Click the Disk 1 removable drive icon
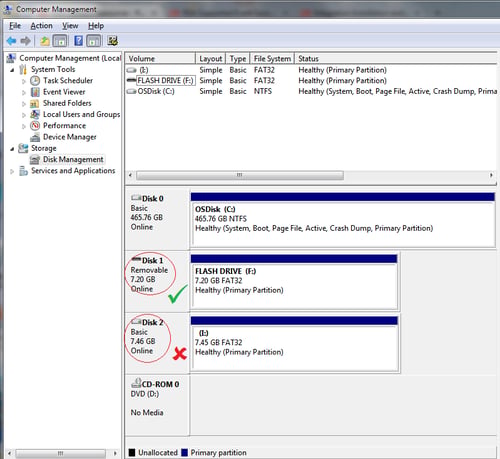 (x=136, y=259)
